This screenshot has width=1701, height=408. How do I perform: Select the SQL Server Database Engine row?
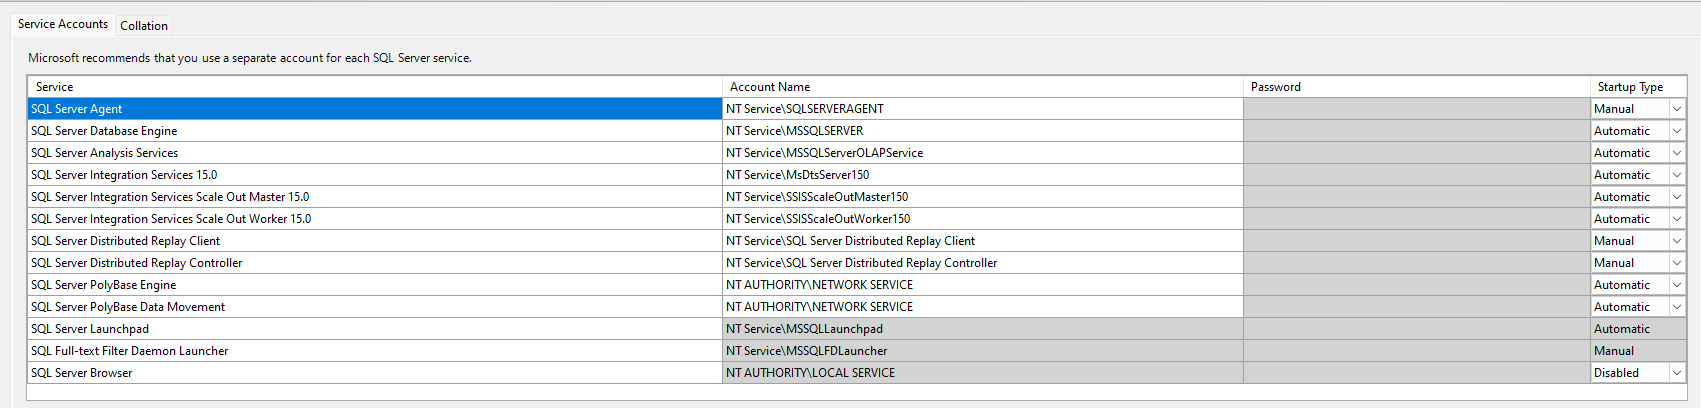pos(375,131)
